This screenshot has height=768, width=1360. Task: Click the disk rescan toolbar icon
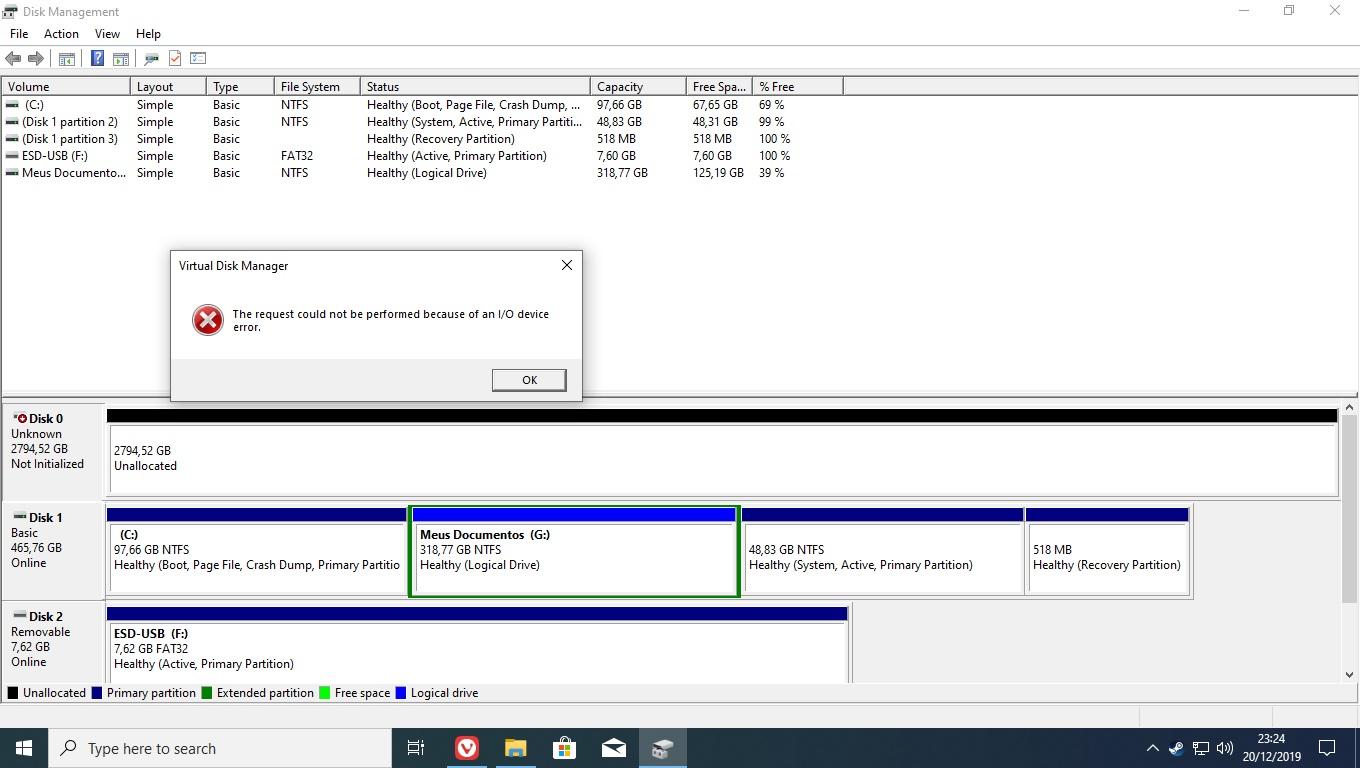152,59
